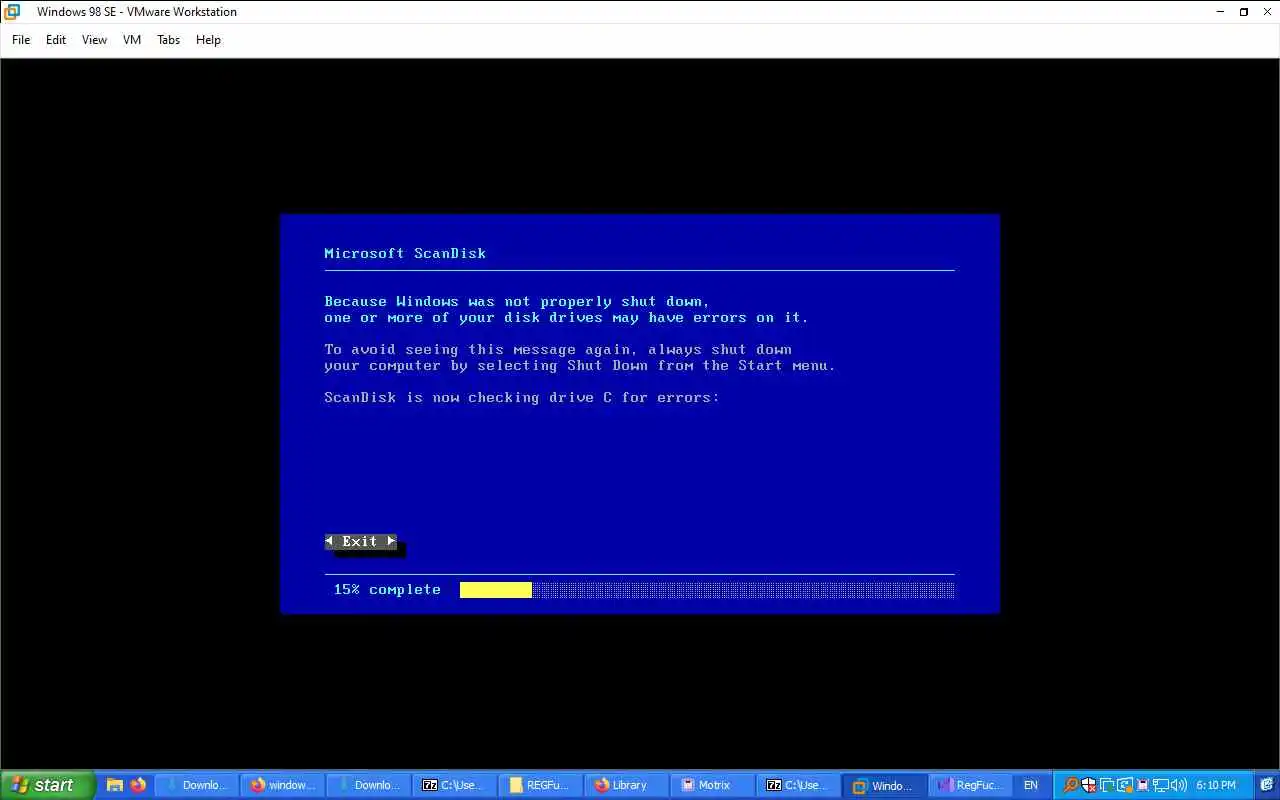Click the Windows Start button
The height and width of the screenshot is (800, 1280).
pyautogui.click(x=47, y=785)
